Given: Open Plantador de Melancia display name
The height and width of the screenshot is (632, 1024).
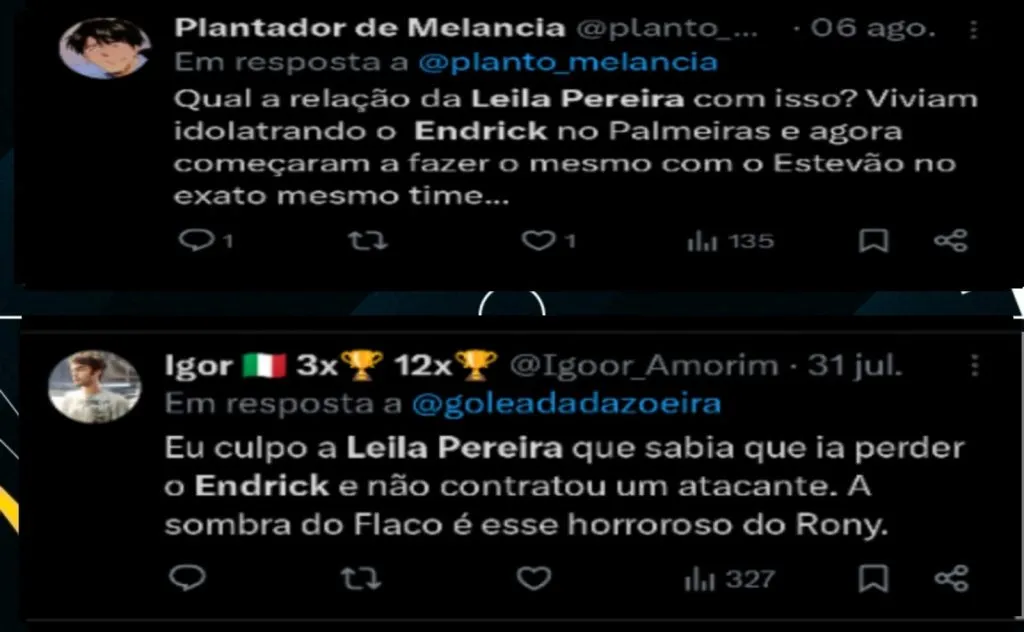Looking at the screenshot, I should (x=370, y=28).
